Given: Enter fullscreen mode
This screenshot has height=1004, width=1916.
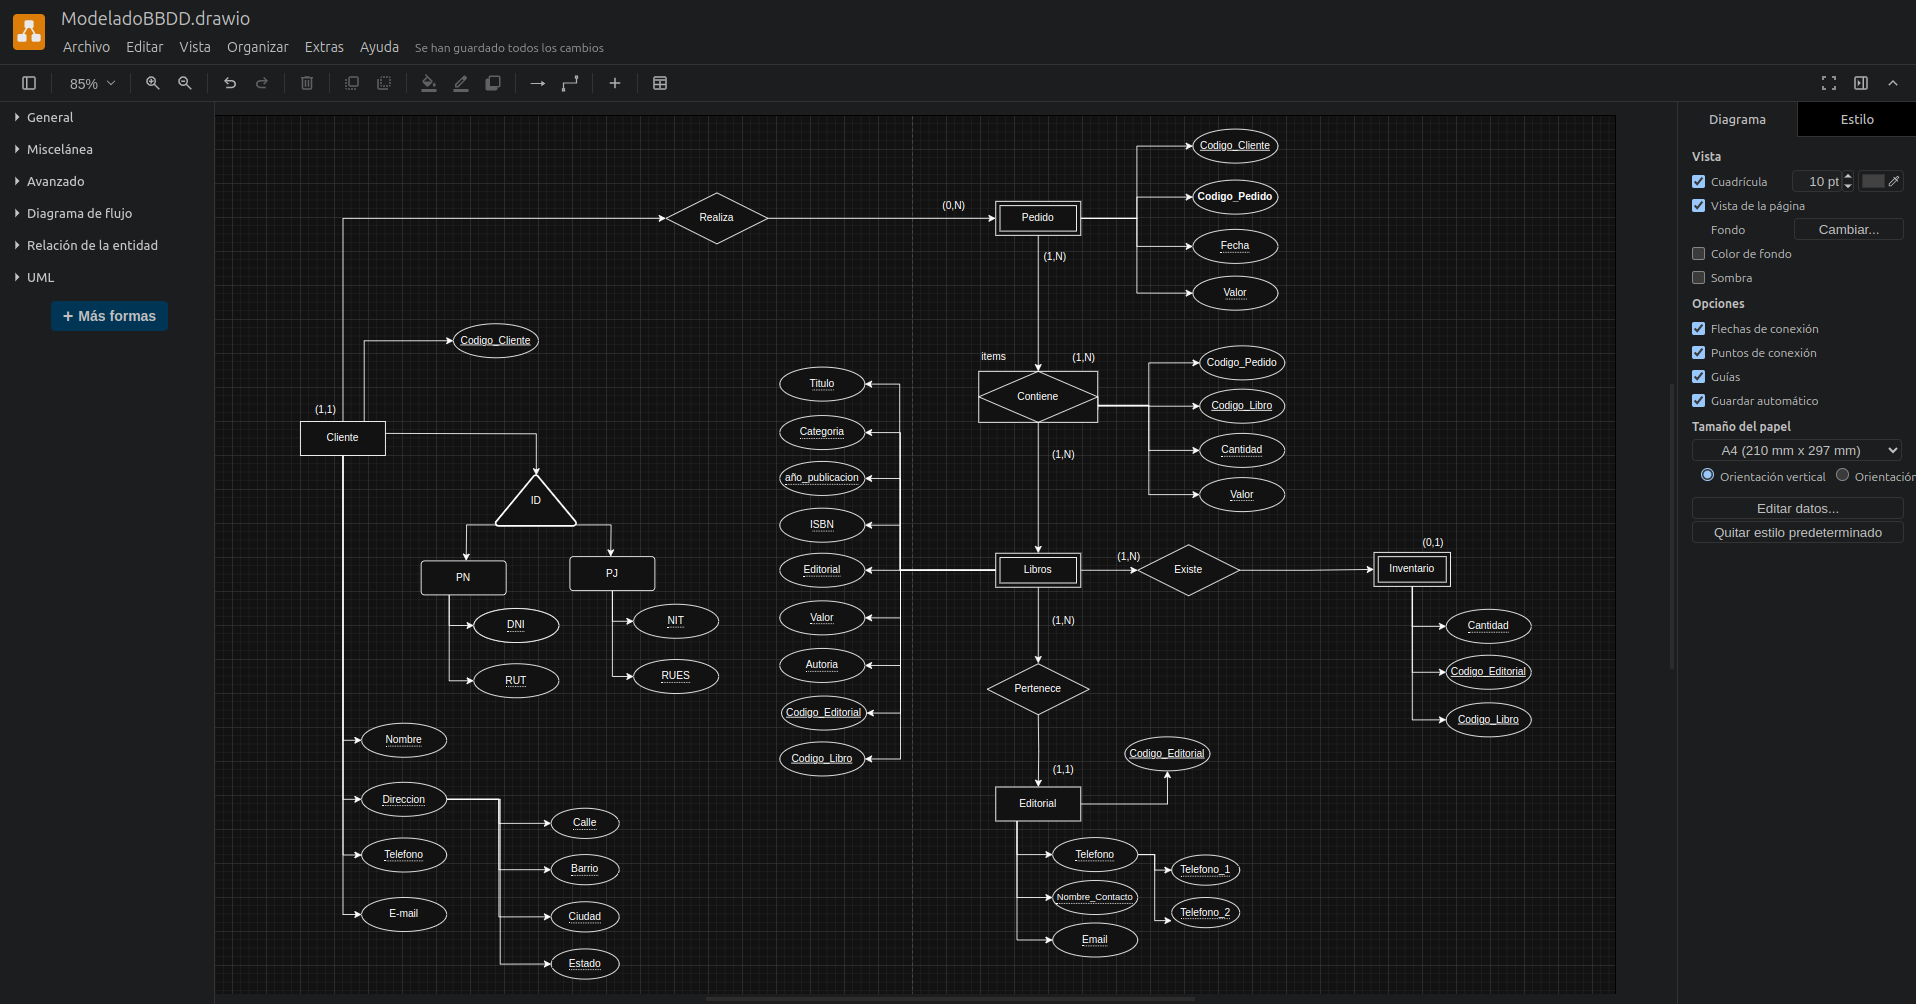Looking at the screenshot, I should pyautogui.click(x=1829, y=83).
